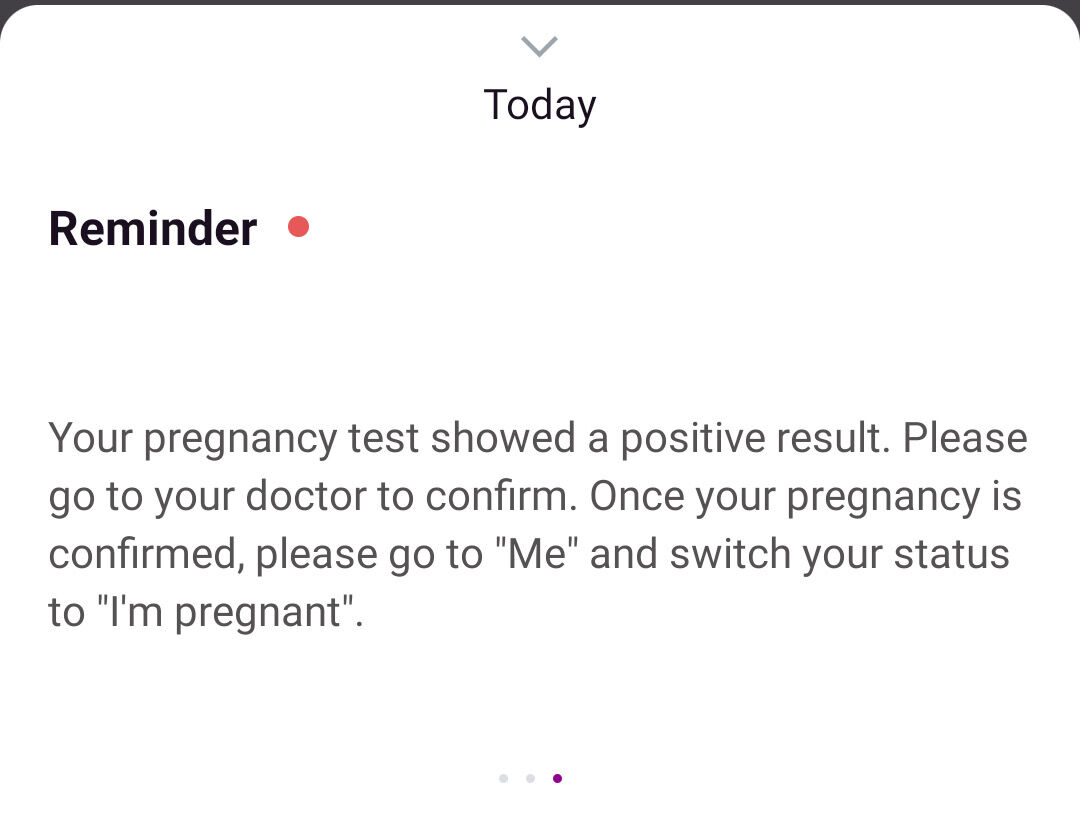Image resolution: width=1080 pixels, height=822 pixels.
Task: Tap the quoted "Me" text in reminder
Action: tap(537, 553)
